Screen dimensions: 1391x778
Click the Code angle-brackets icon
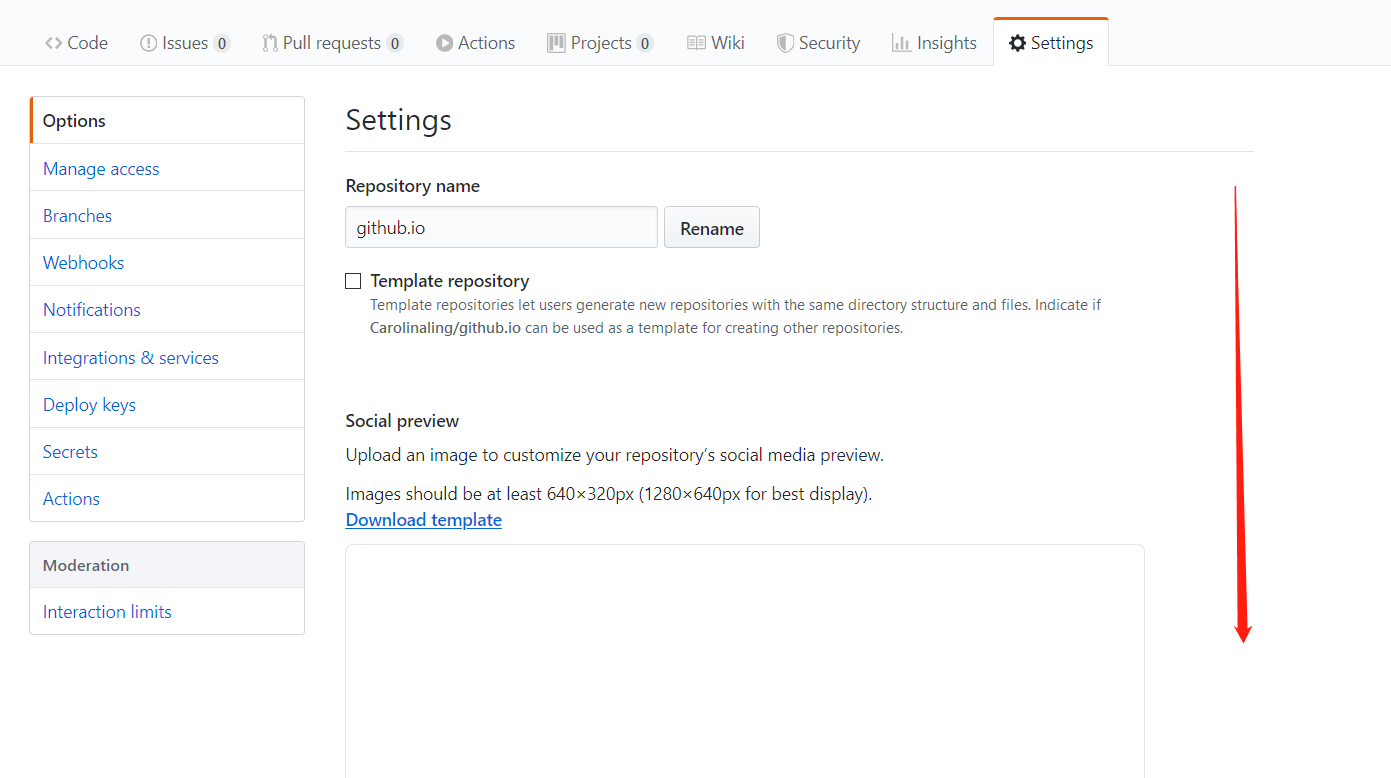[54, 43]
